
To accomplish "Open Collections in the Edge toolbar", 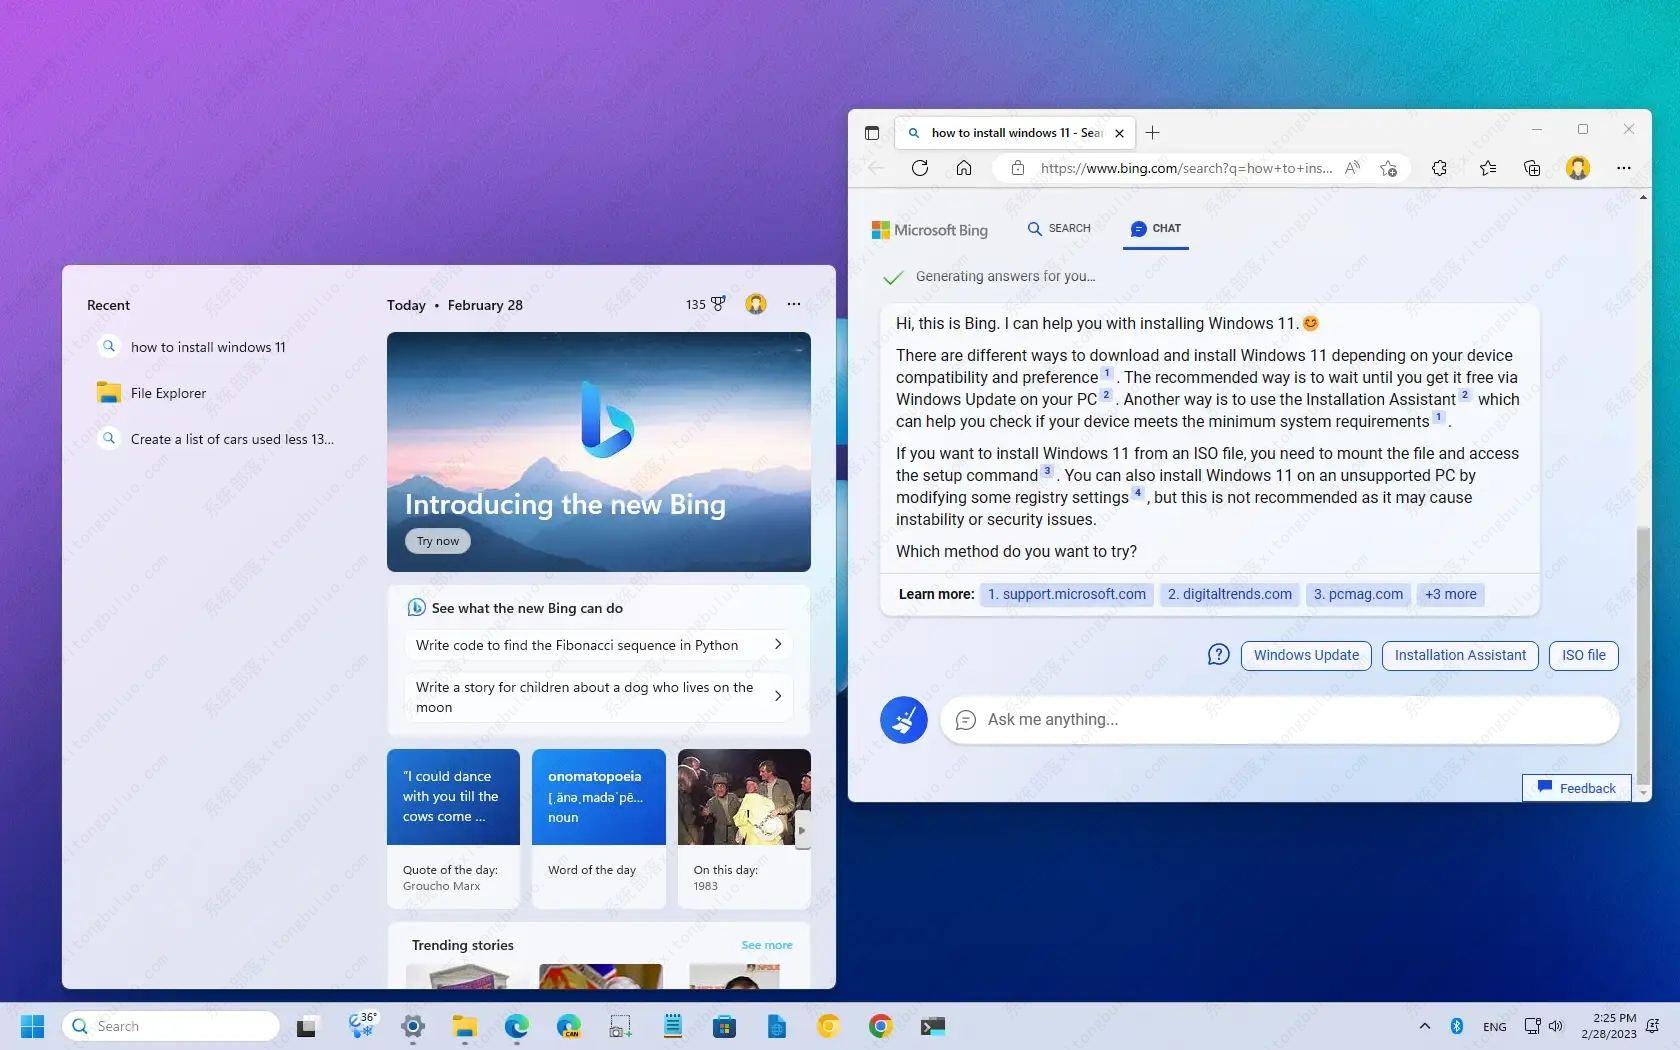I will point(1531,168).
